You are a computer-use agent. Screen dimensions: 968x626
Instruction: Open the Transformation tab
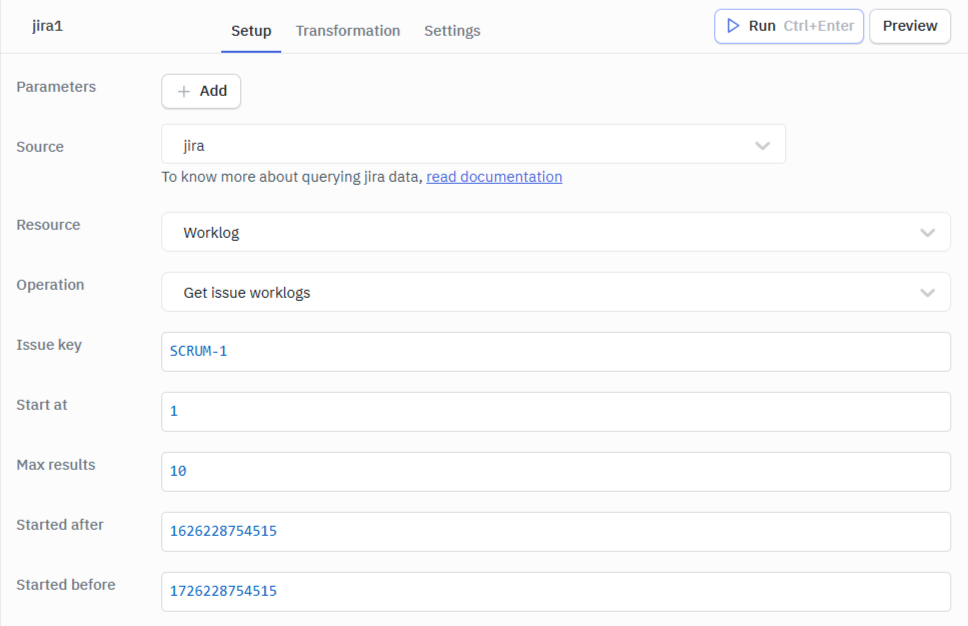348,31
